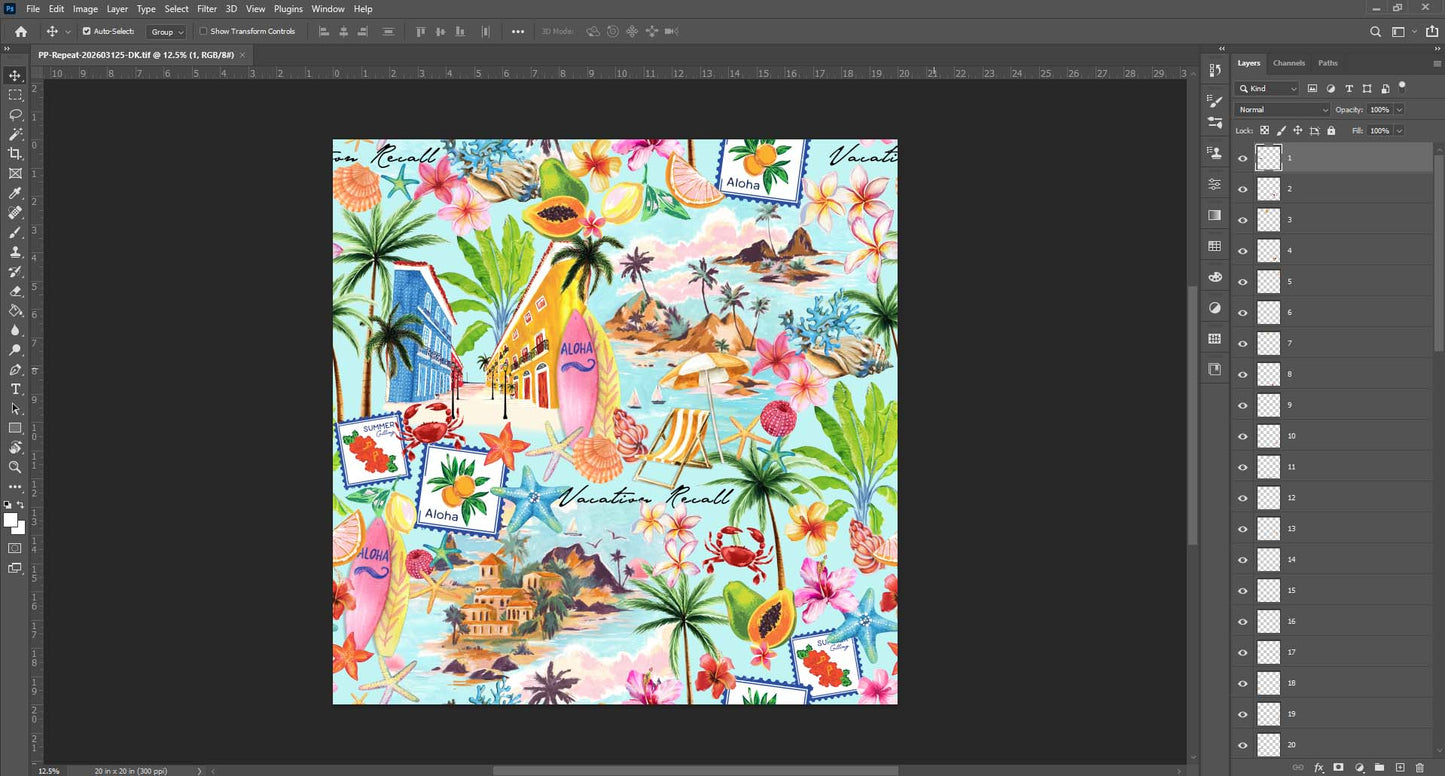Viewport: 1445px width, 776px height.
Task: Open the Plugins menu
Action: [x=288, y=9]
